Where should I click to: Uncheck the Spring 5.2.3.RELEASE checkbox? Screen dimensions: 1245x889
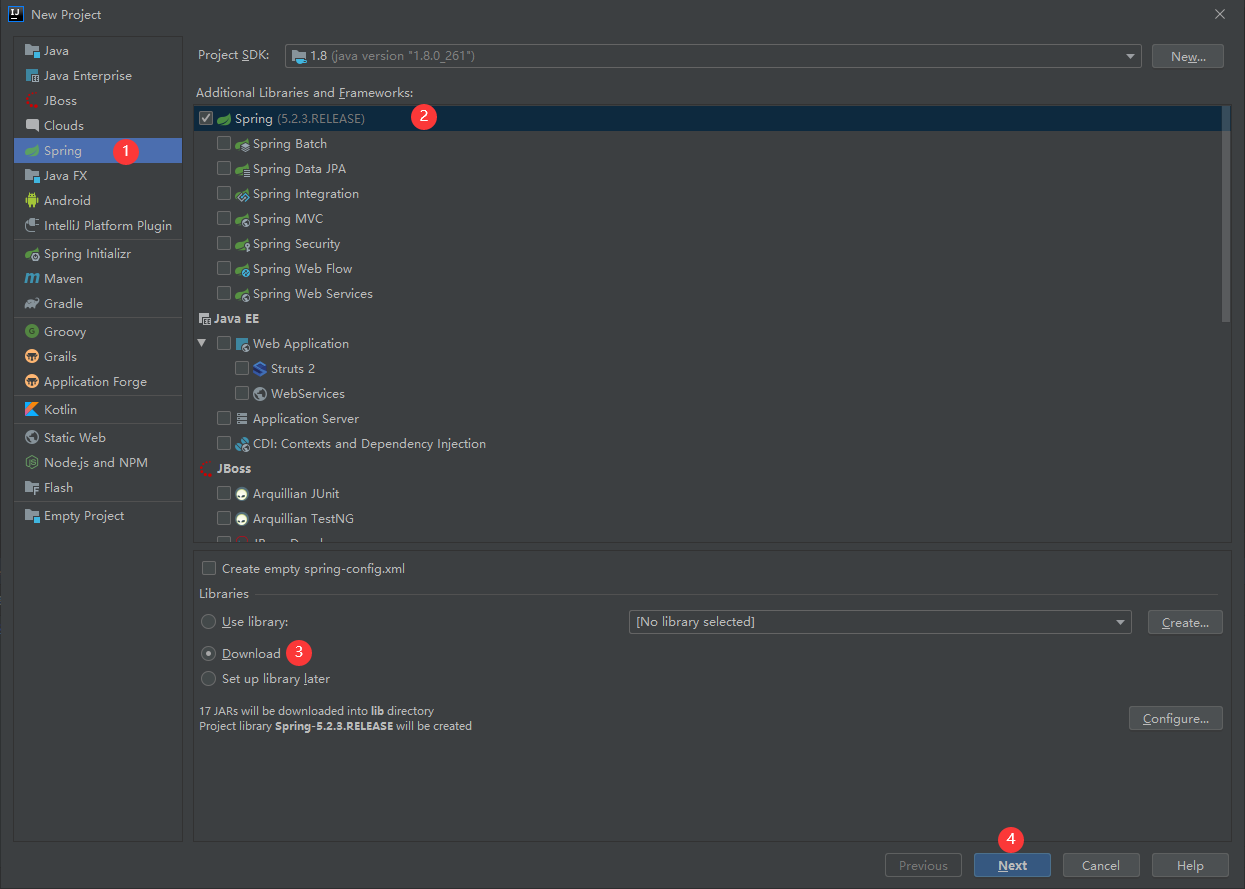pos(206,118)
